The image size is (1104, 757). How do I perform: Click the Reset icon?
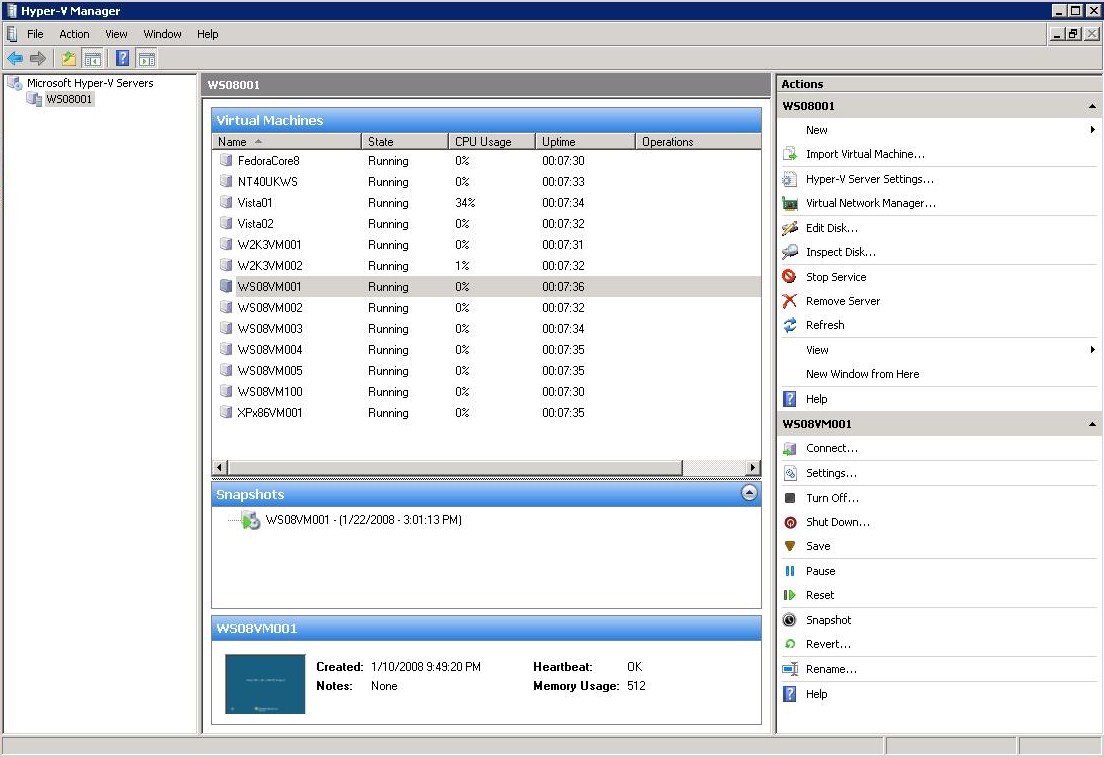pyautogui.click(x=790, y=596)
